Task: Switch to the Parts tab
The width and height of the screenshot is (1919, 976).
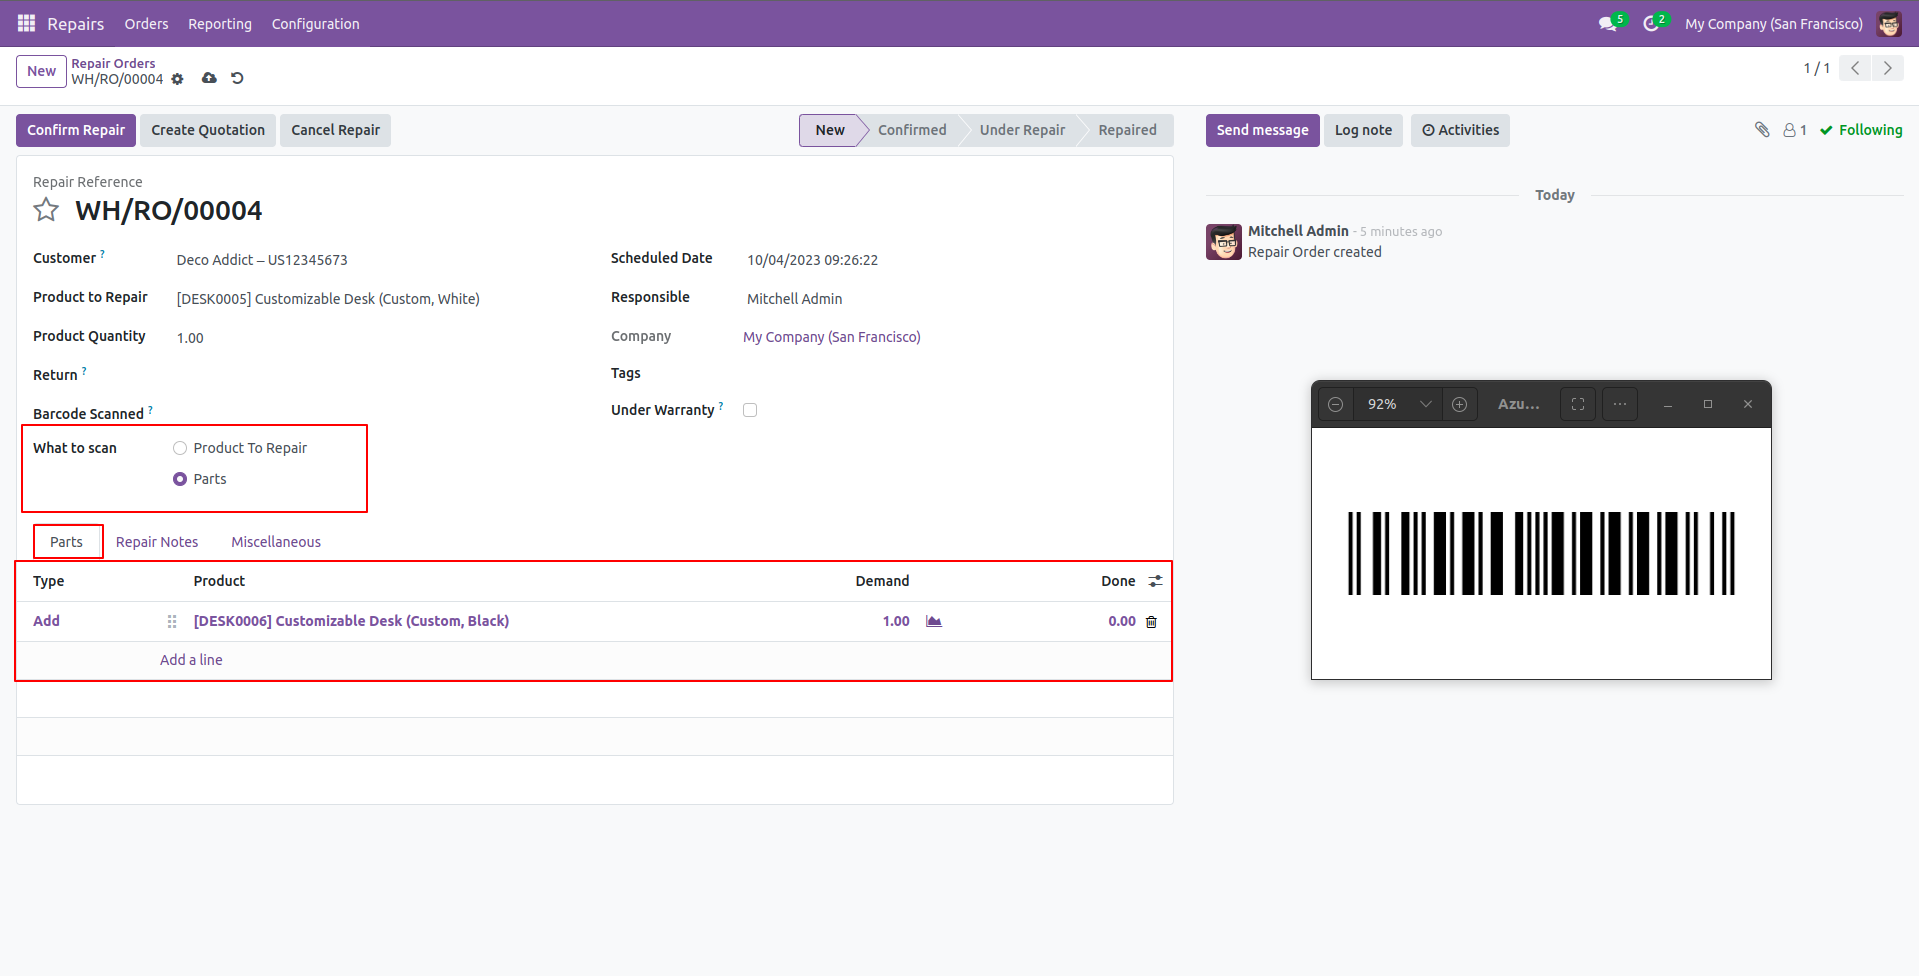Action: 66,542
